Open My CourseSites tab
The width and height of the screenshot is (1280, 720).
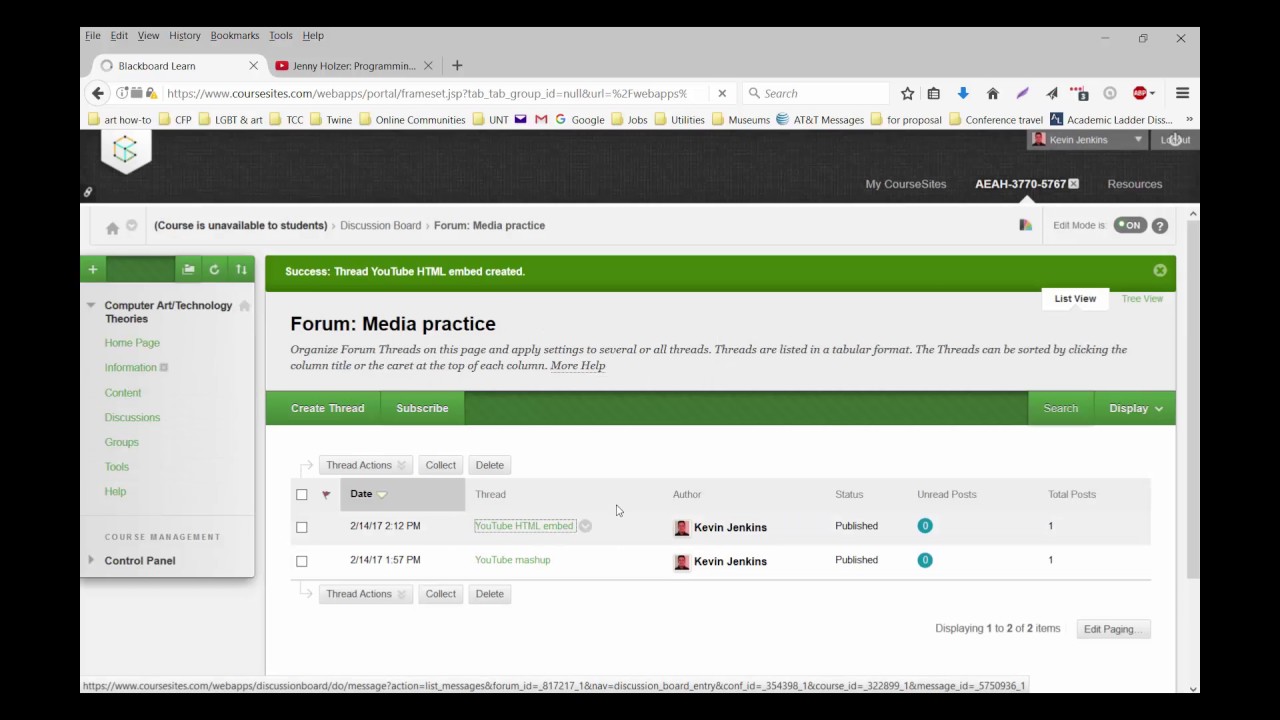tap(906, 184)
